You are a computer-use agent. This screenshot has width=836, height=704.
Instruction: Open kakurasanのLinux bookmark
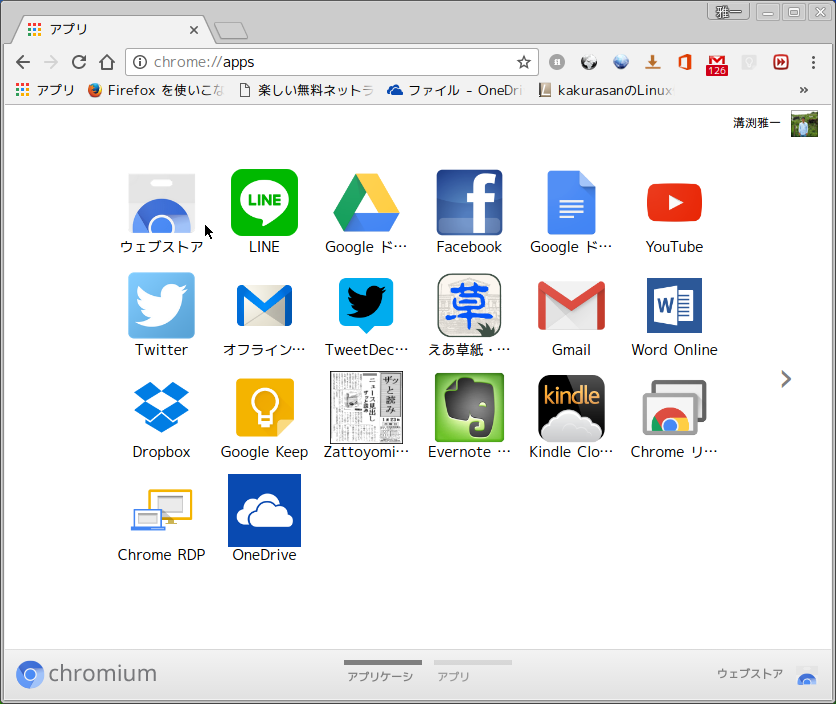[607, 90]
